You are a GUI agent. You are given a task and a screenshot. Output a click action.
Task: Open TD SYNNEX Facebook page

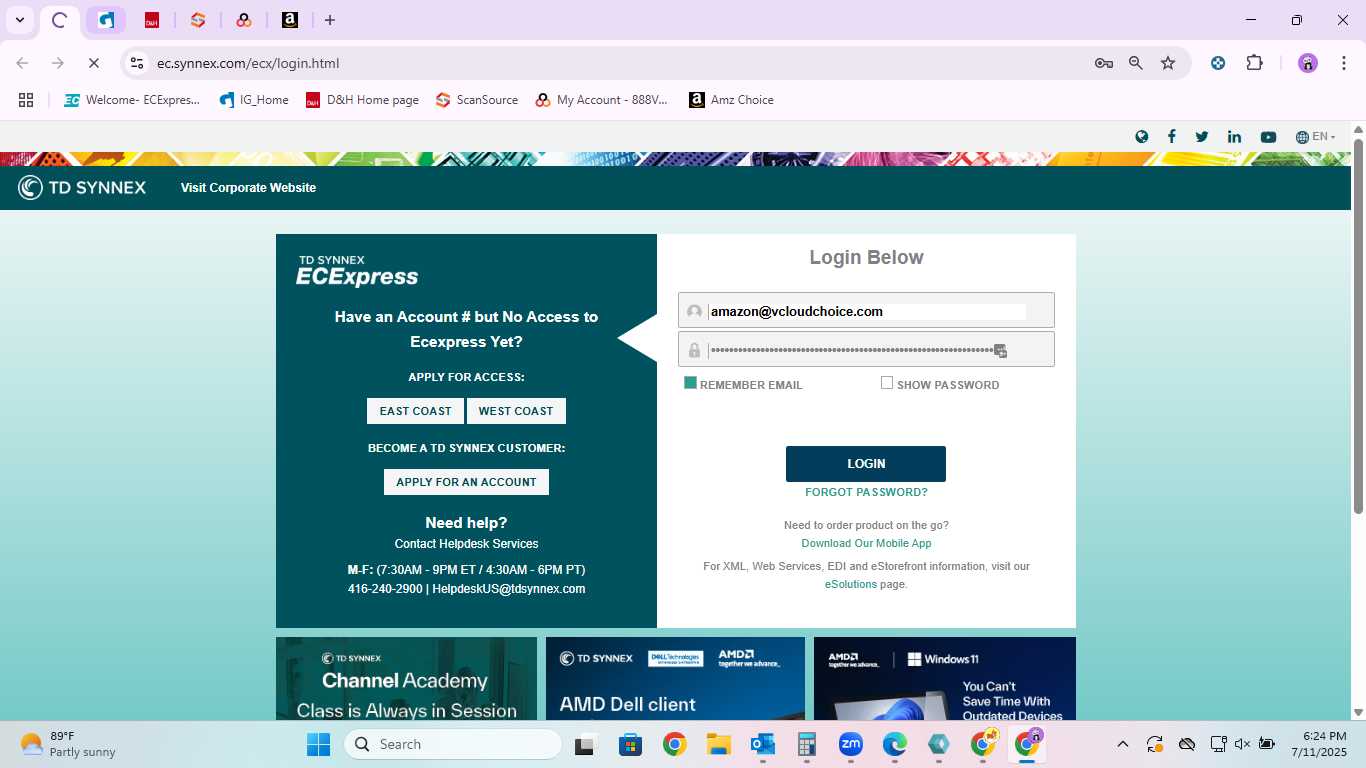[x=1171, y=137]
